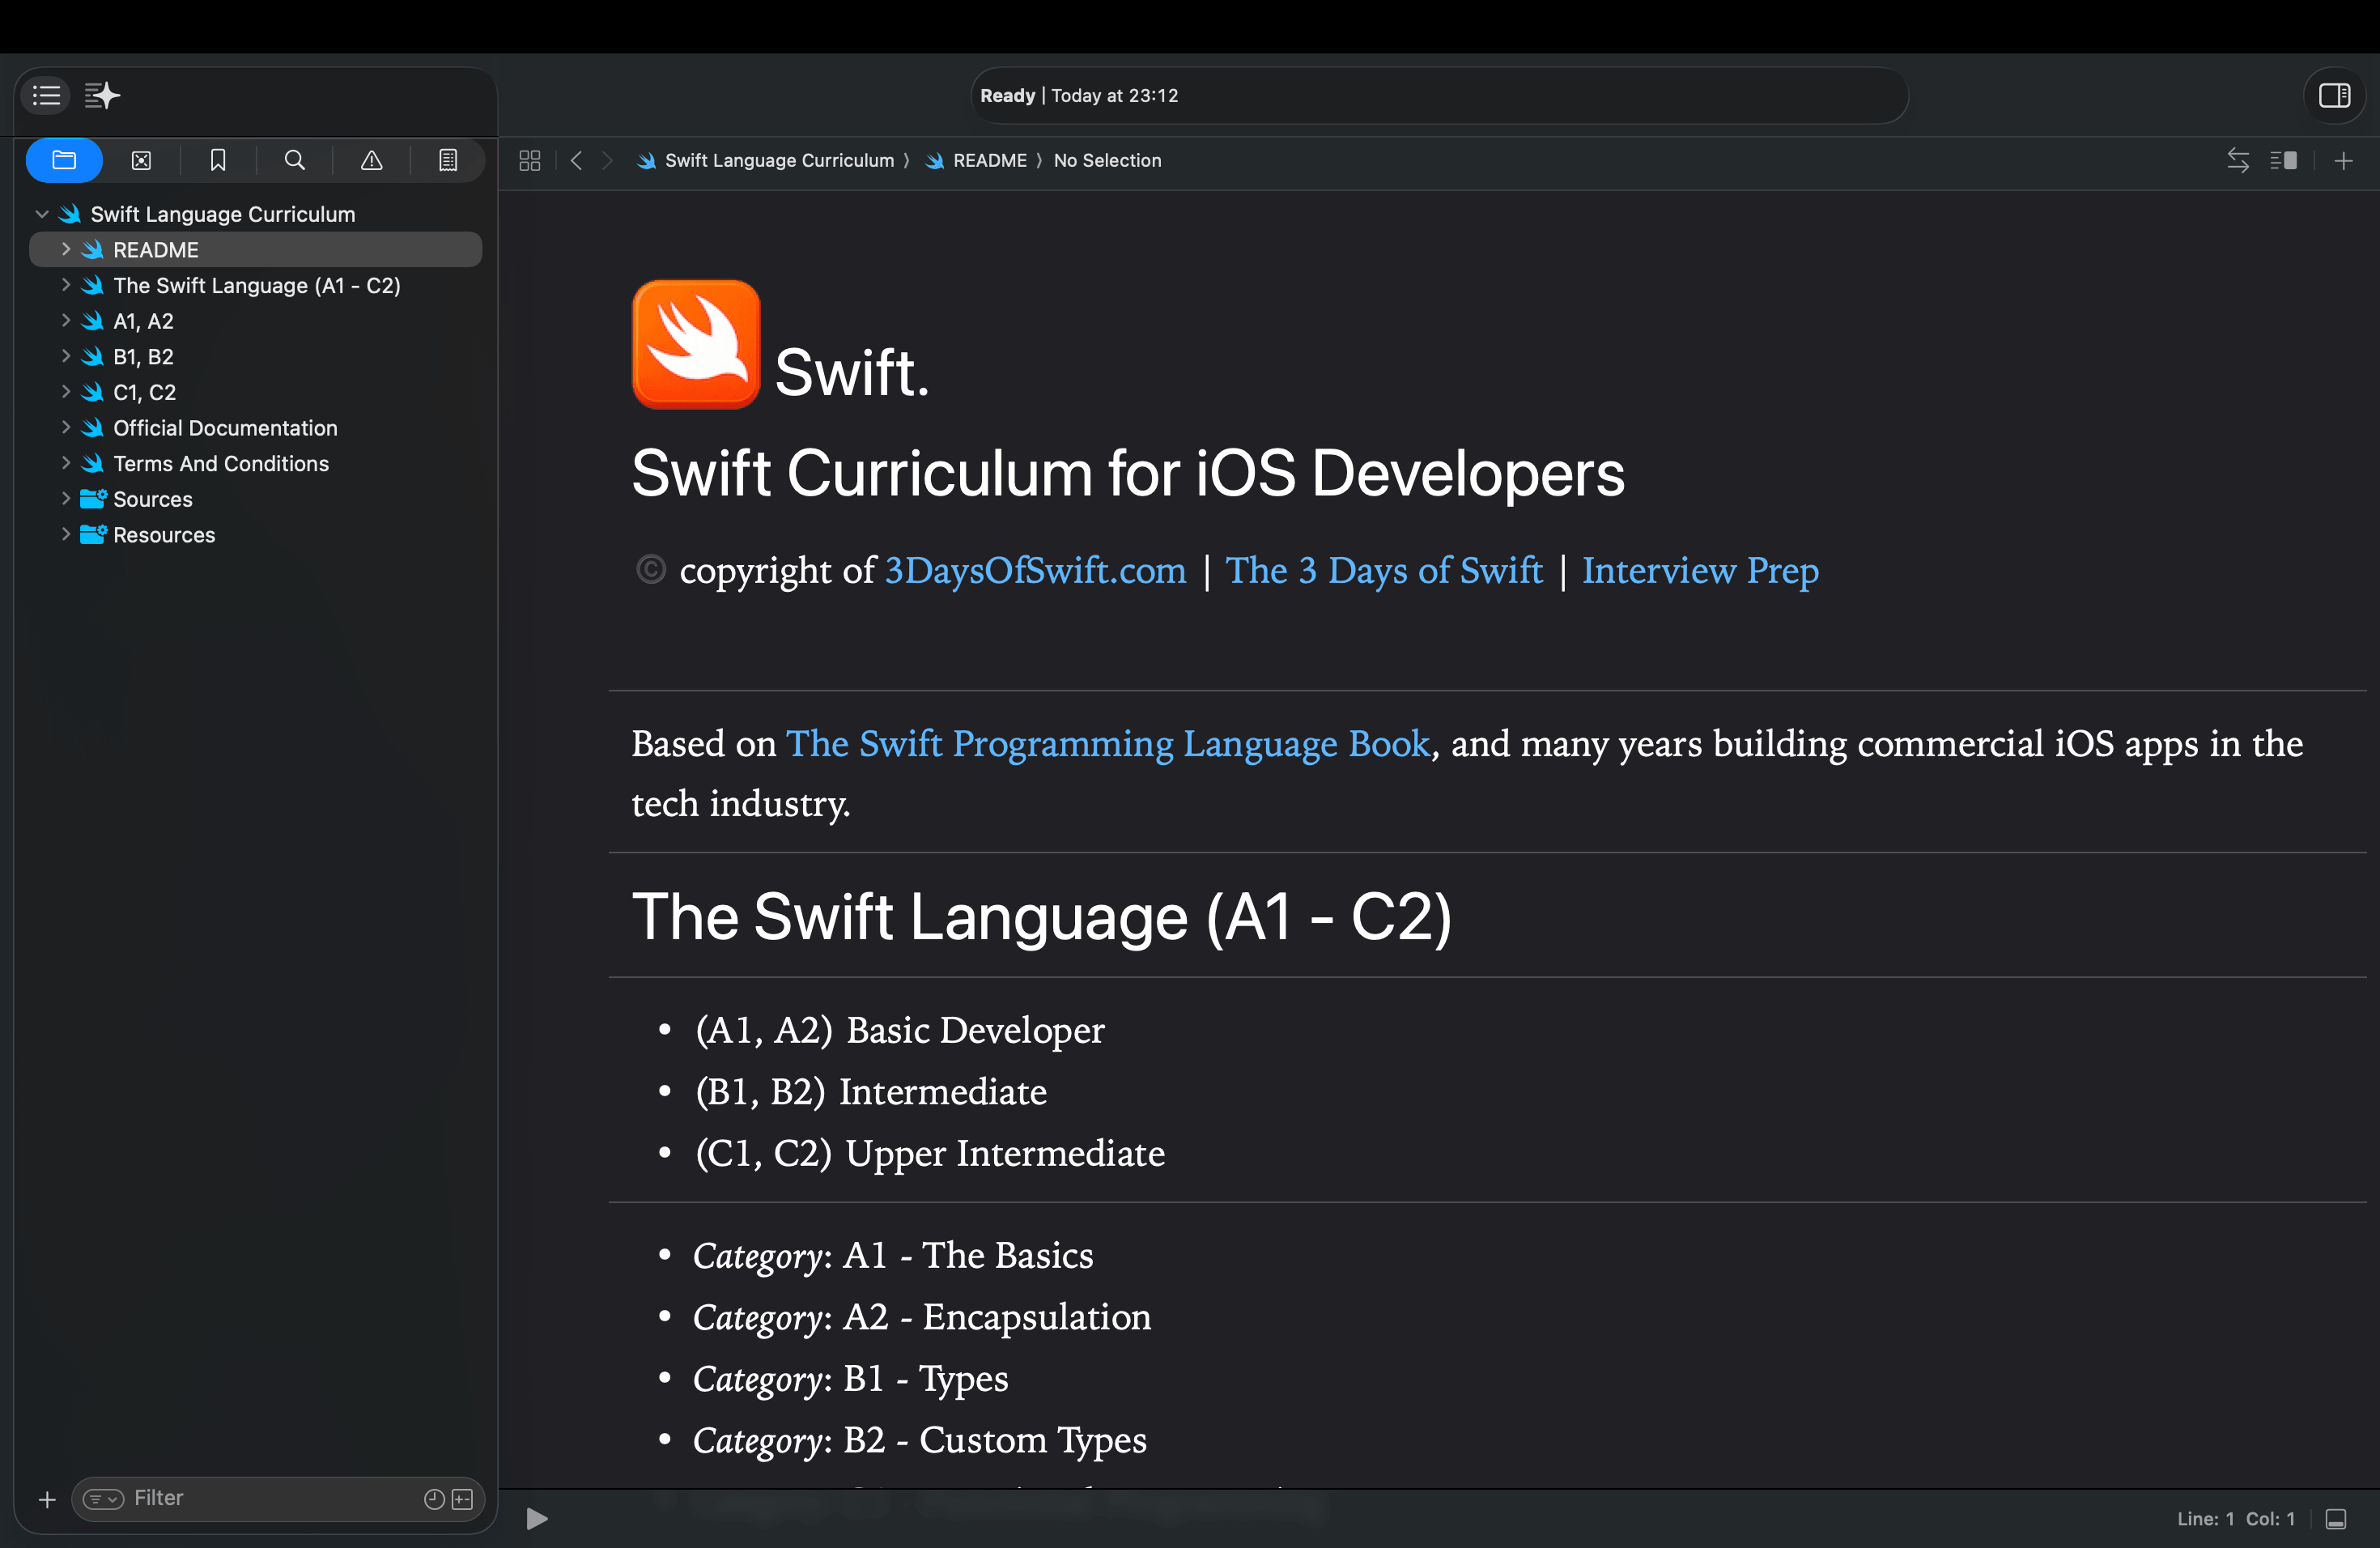2380x1548 pixels.
Task: Expand the Sources folder
Action: point(66,498)
